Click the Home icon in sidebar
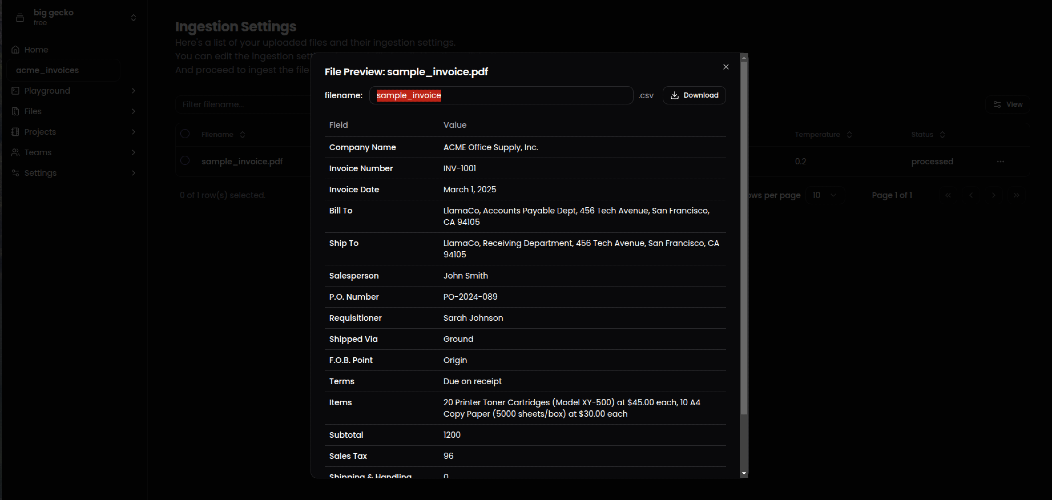1052x500 pixels. click(x=15, y=50)
